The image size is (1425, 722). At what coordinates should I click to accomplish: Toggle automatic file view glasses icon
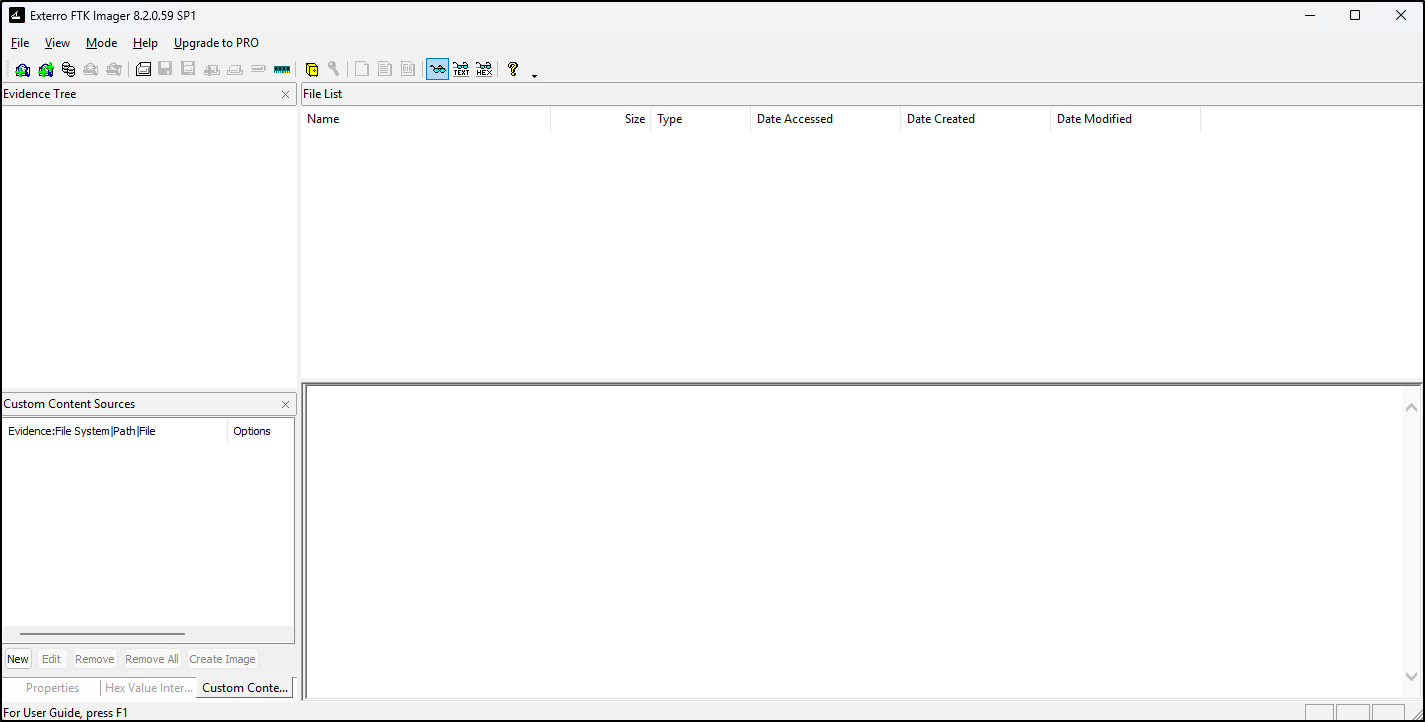(x=437, y=69)
